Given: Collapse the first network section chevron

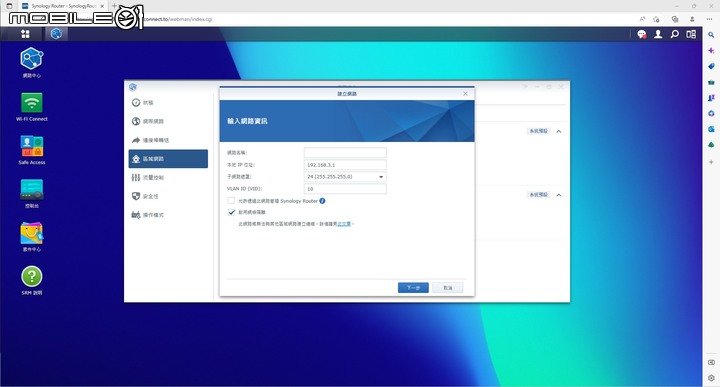Looking at the screenshot, I should [x=559, y=131].
